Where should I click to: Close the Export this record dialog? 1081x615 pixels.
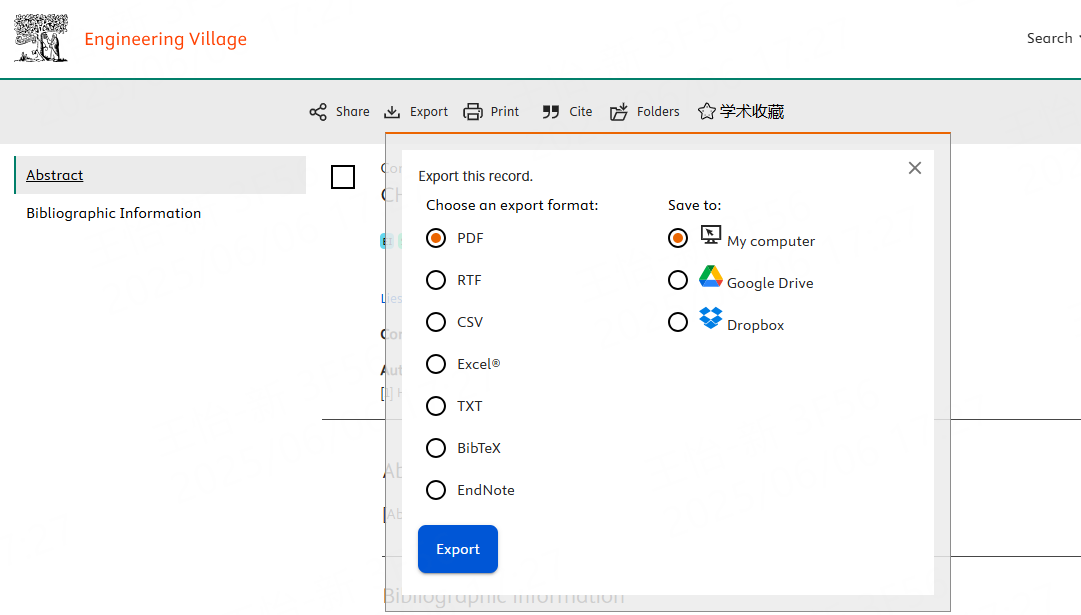(x=915, y=168)
